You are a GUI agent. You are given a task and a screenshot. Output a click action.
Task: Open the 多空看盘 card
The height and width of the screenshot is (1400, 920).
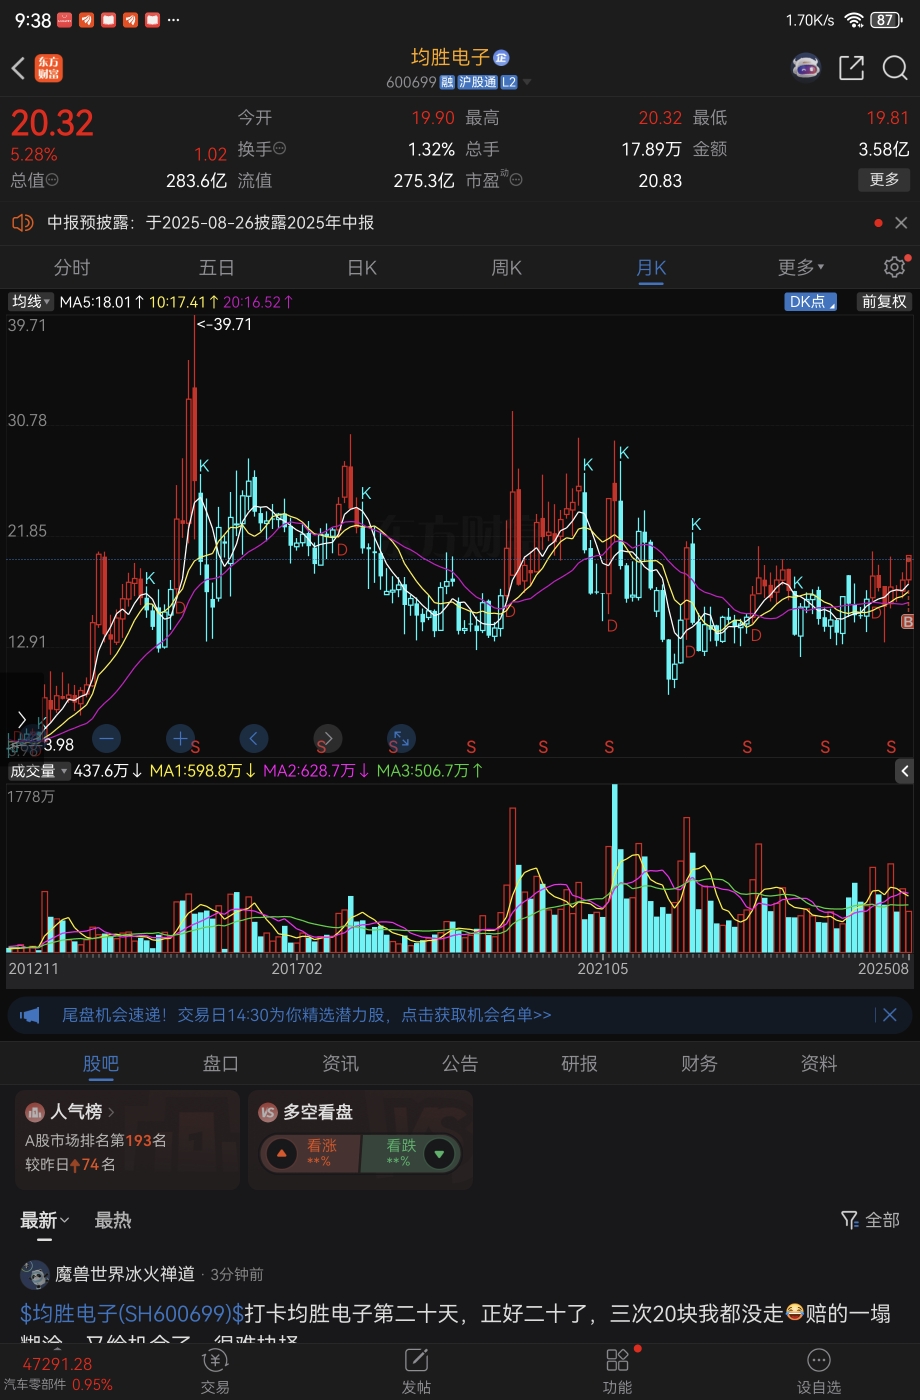click(x=360, y=1139)
